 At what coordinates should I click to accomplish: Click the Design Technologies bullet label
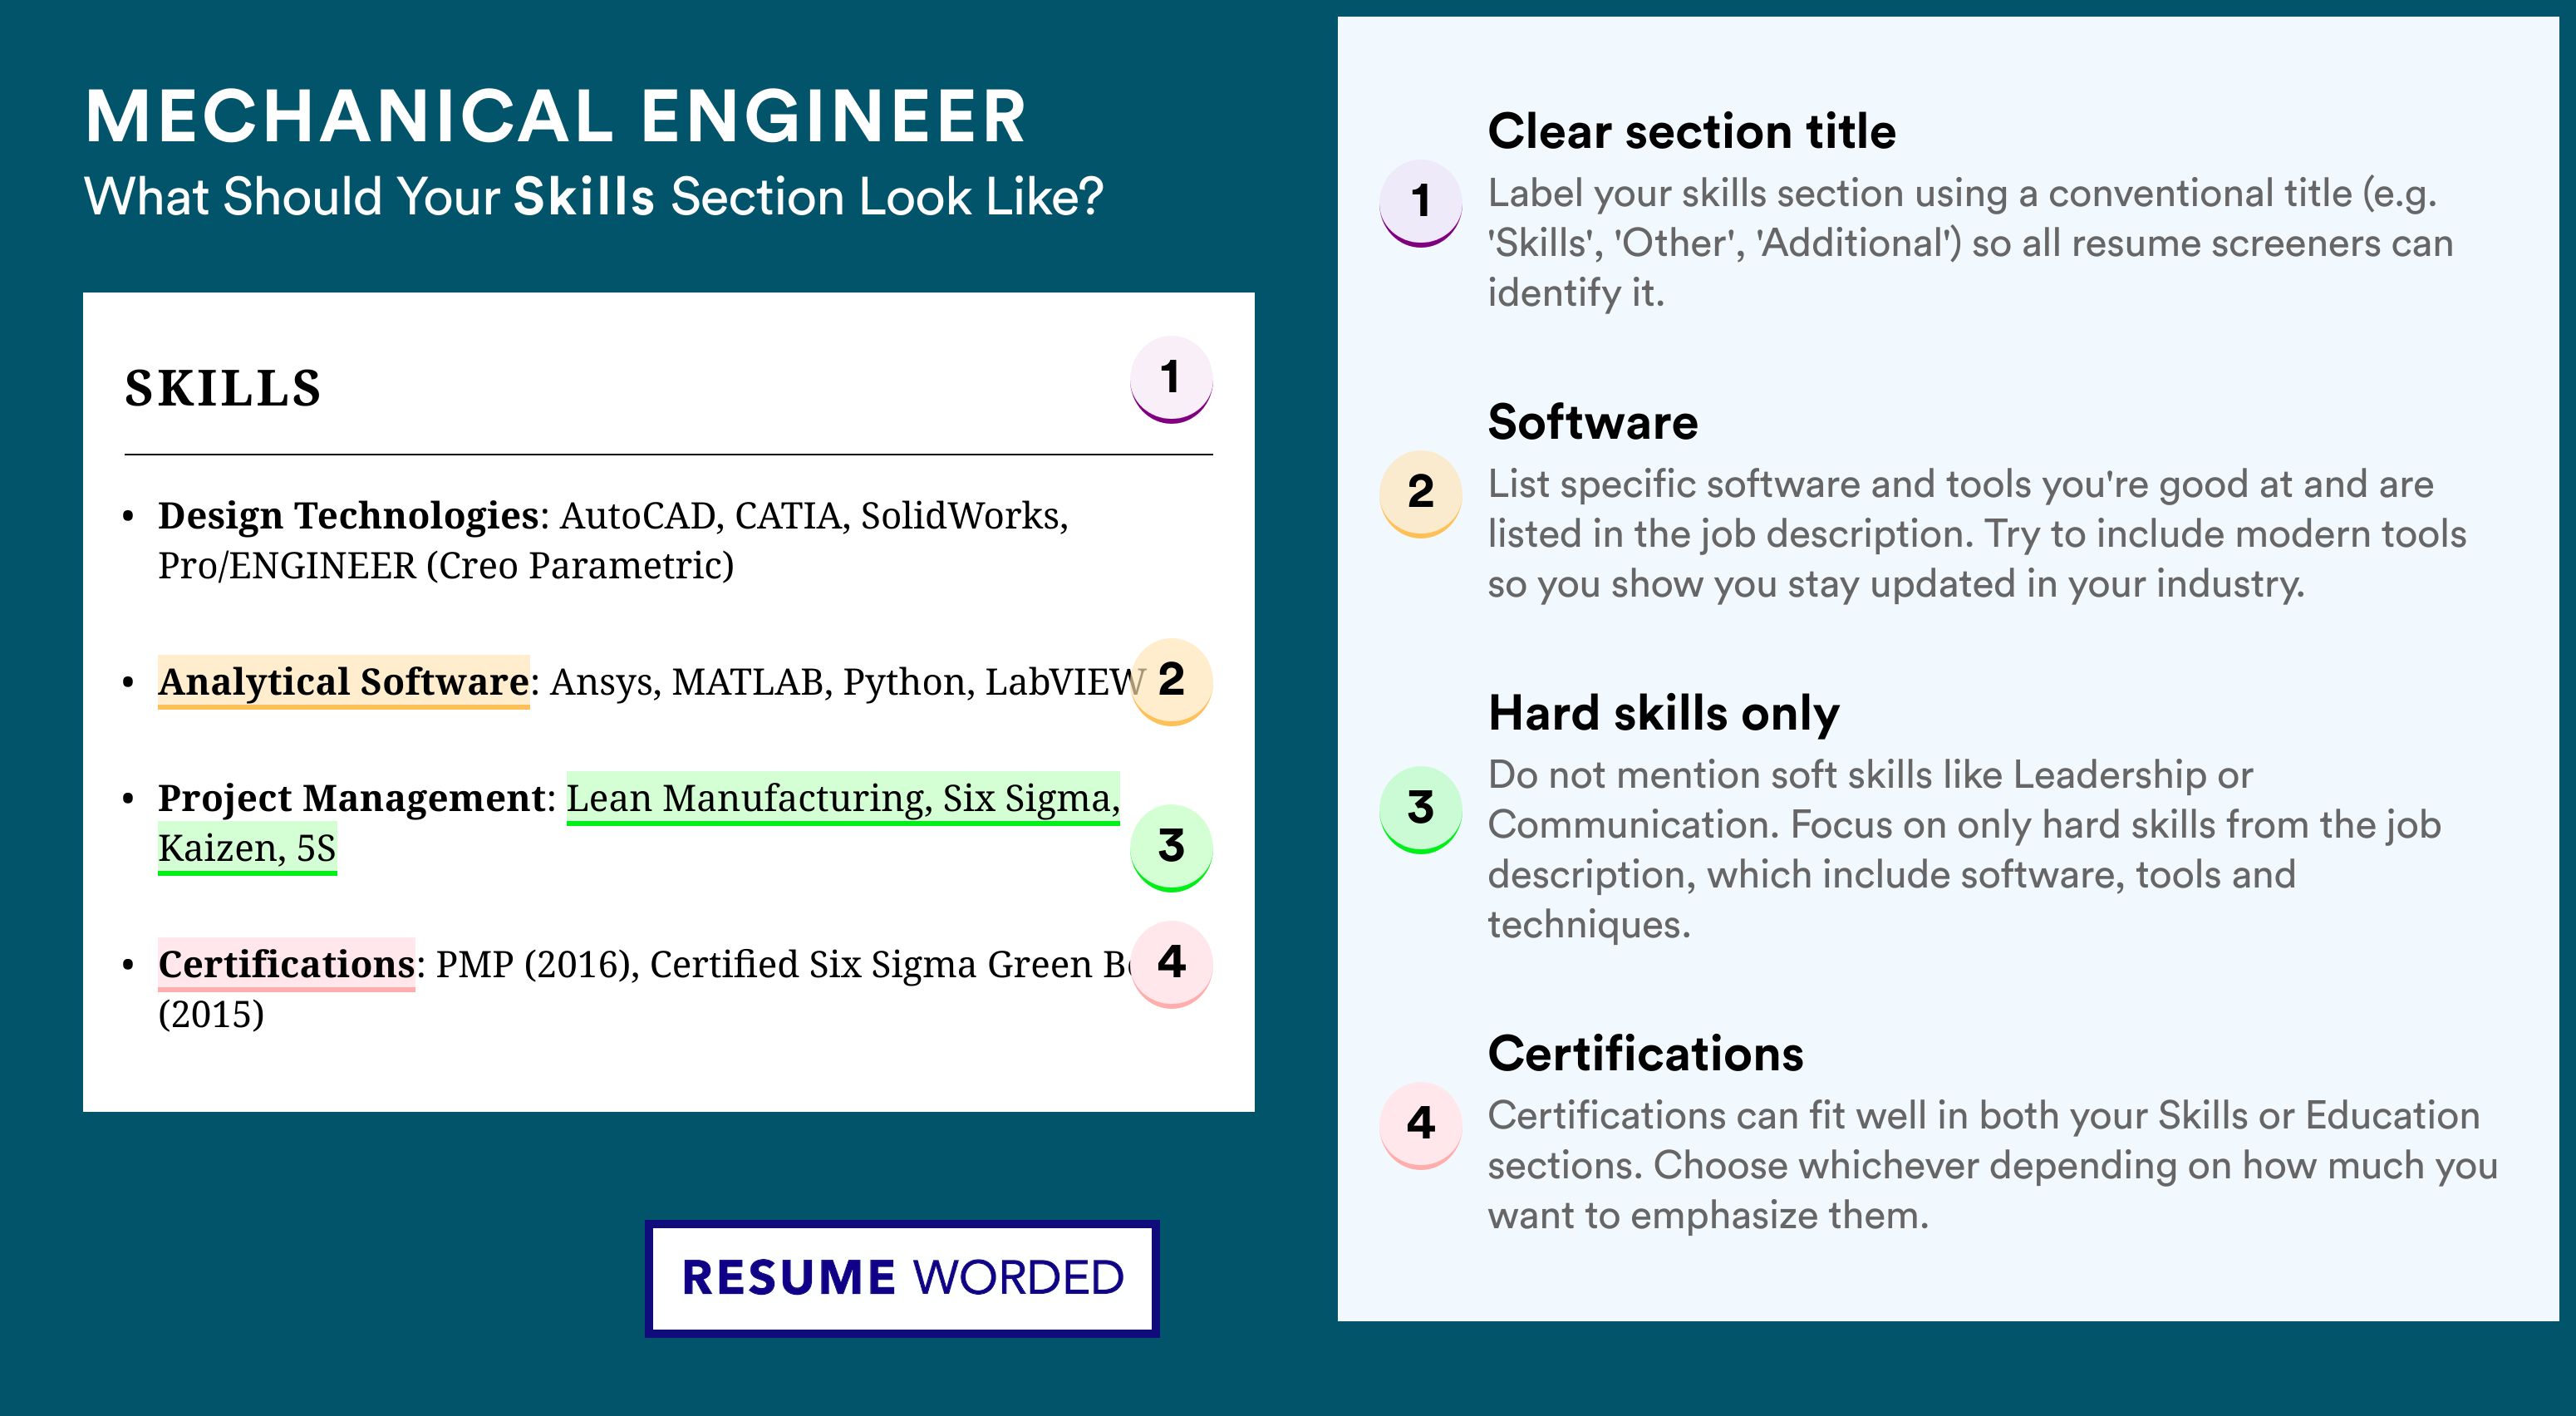(348, 516)
